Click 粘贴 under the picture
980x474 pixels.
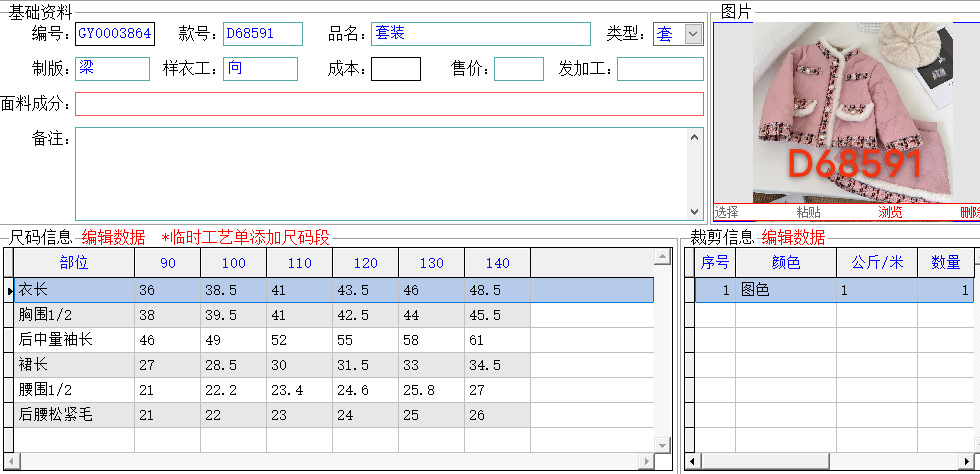point(808,212)
